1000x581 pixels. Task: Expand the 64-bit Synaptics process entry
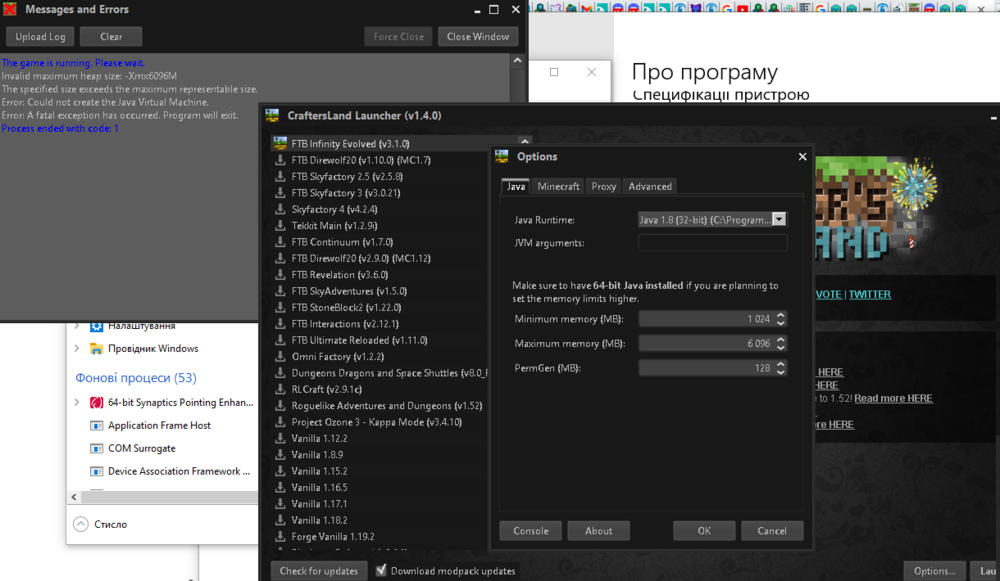click(77, 402)
